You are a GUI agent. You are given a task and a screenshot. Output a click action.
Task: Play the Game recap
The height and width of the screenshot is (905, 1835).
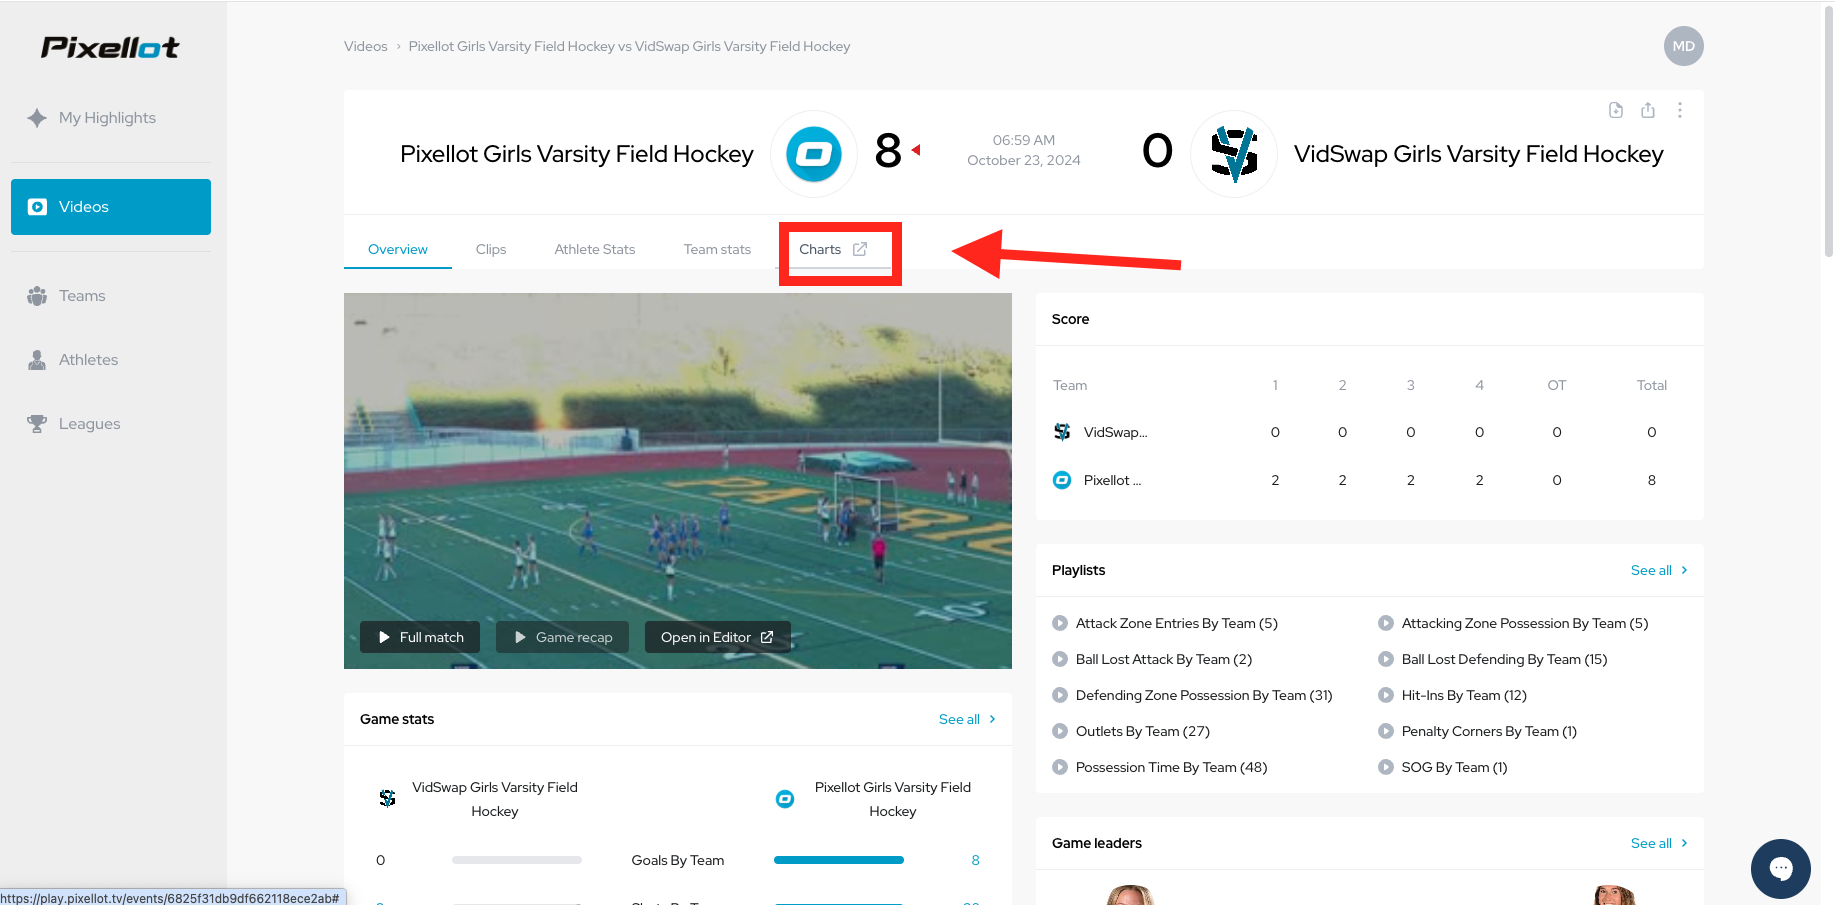[562, 637]
